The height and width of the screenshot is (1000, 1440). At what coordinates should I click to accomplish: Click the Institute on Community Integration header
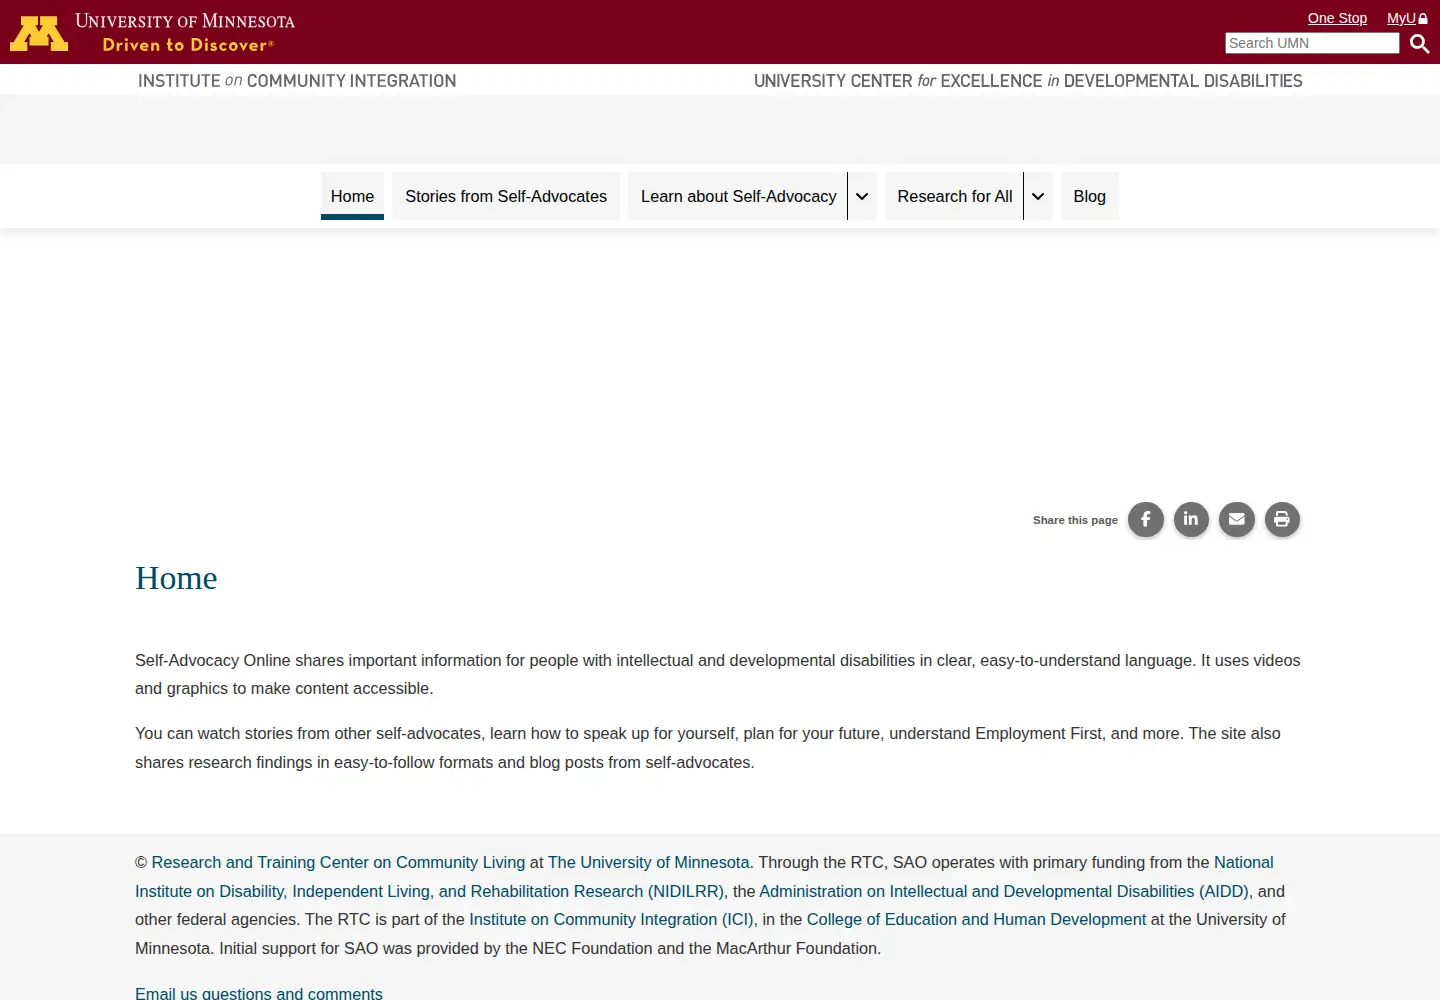(297, 81)
